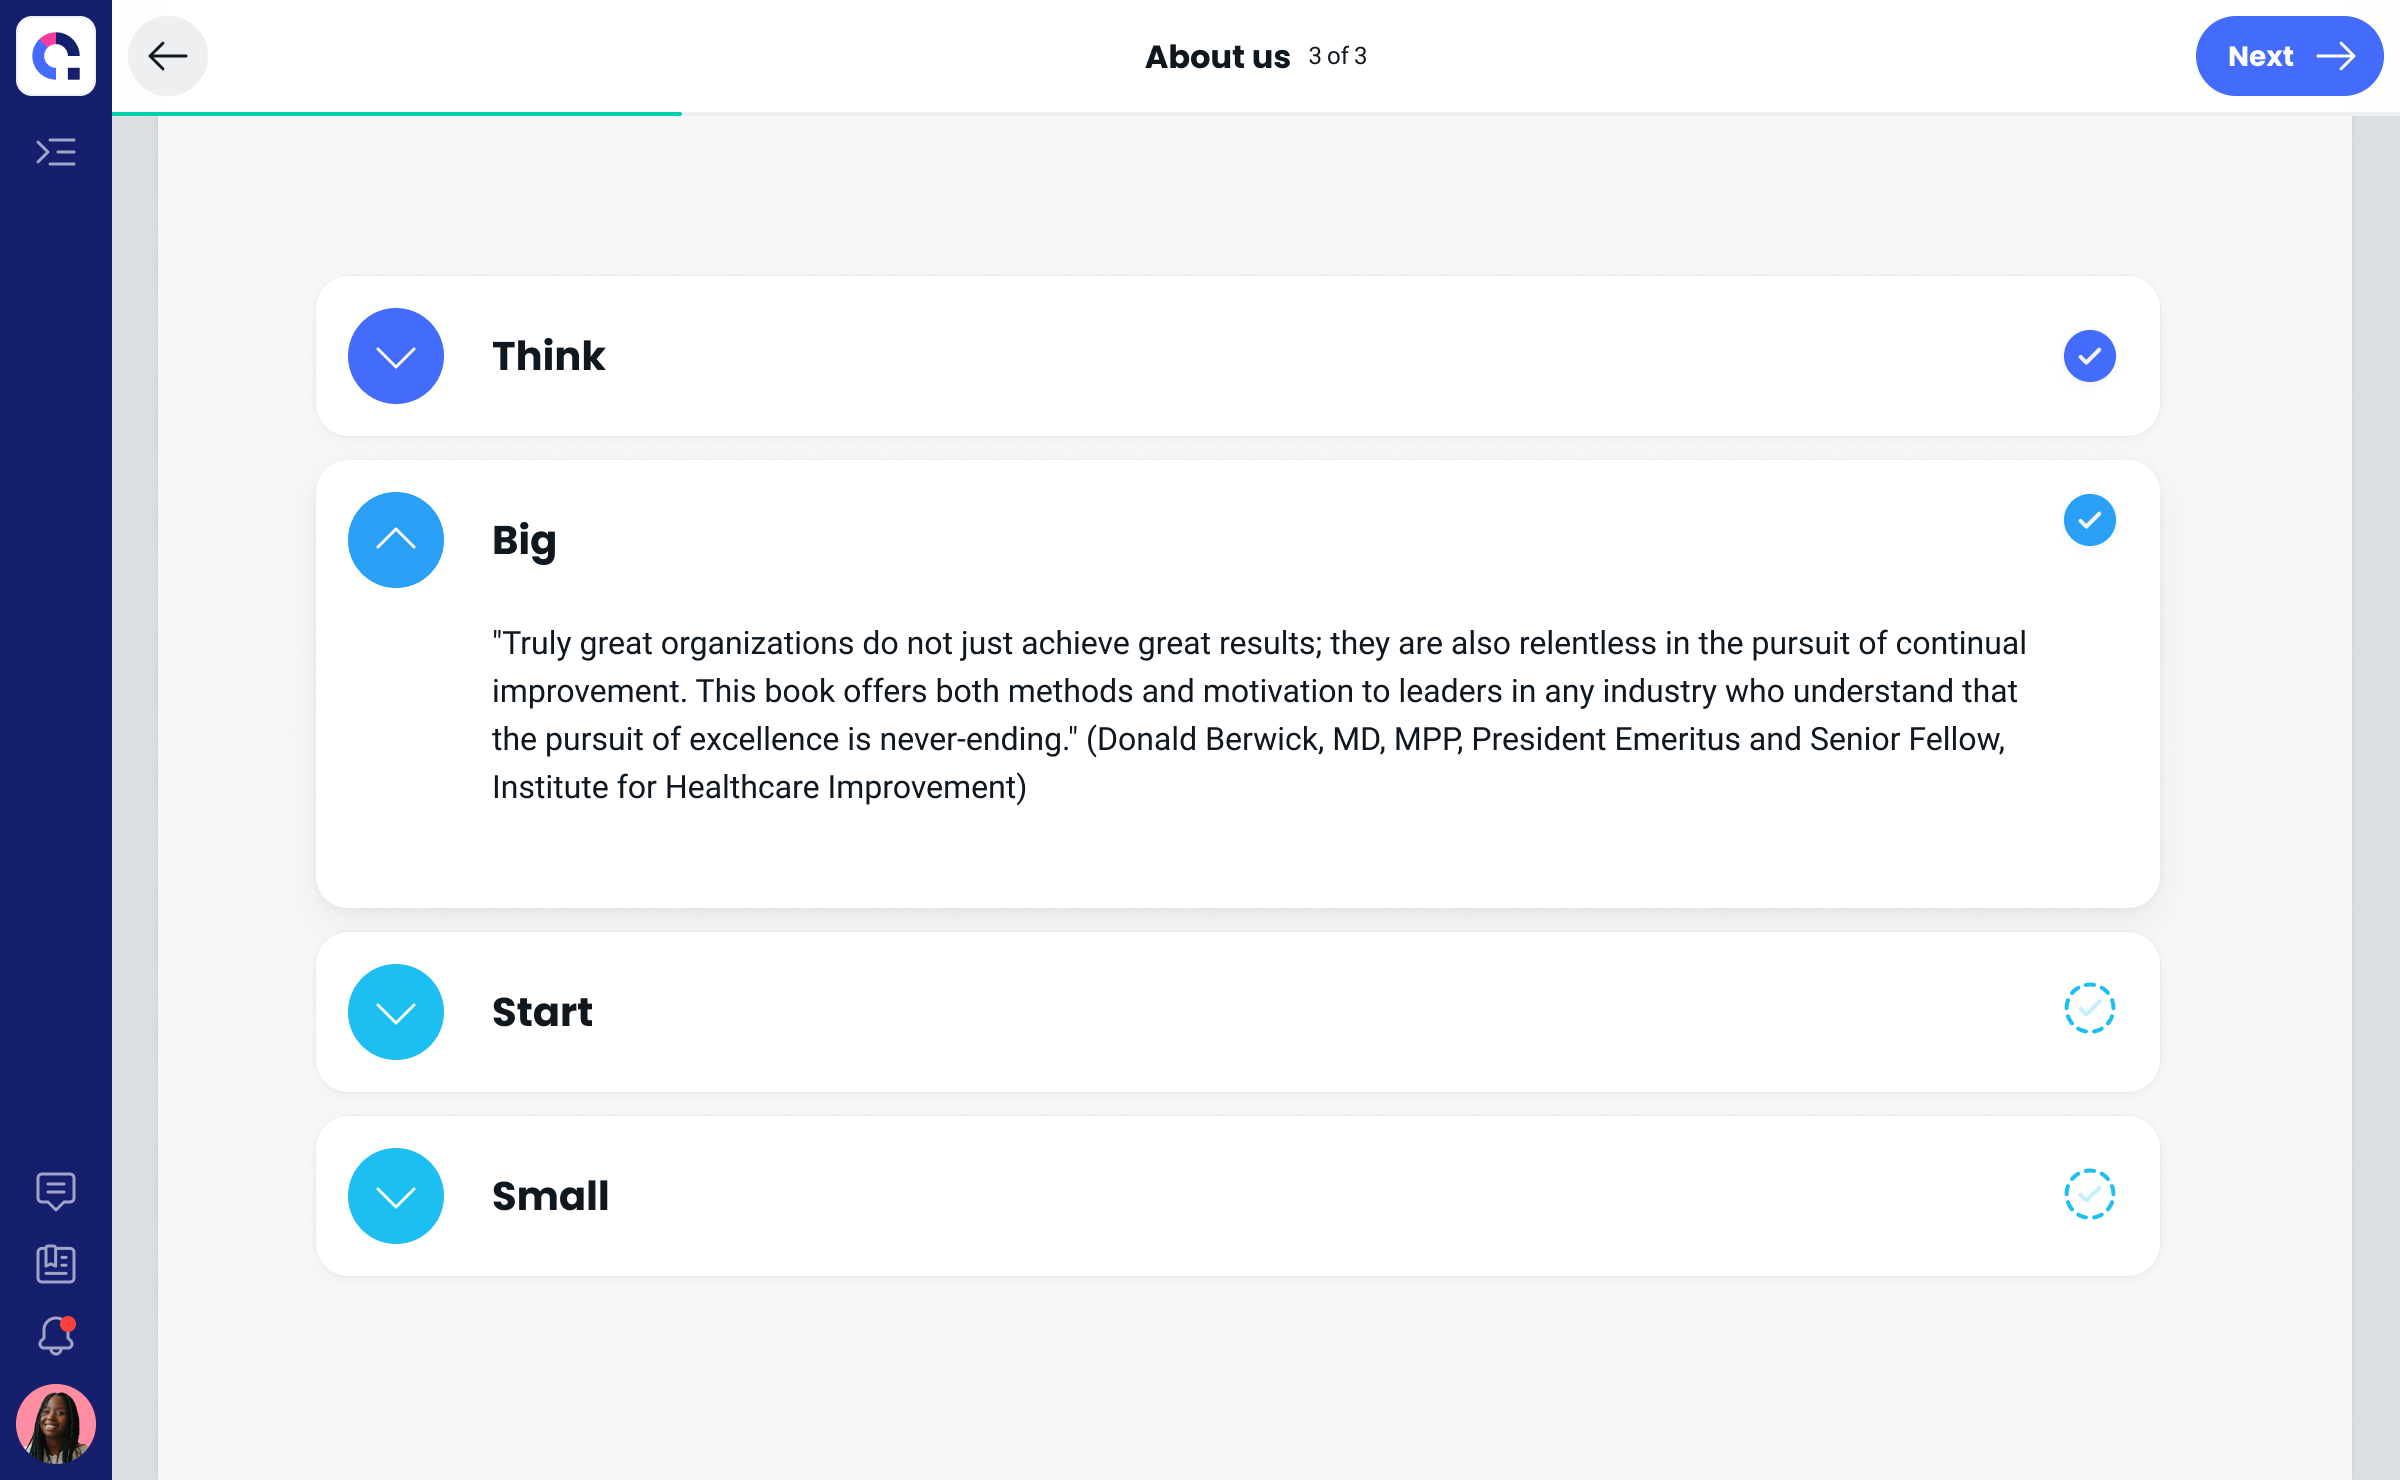Click the Think section title
The image size is (2400, 1480).
coord(548,356)
